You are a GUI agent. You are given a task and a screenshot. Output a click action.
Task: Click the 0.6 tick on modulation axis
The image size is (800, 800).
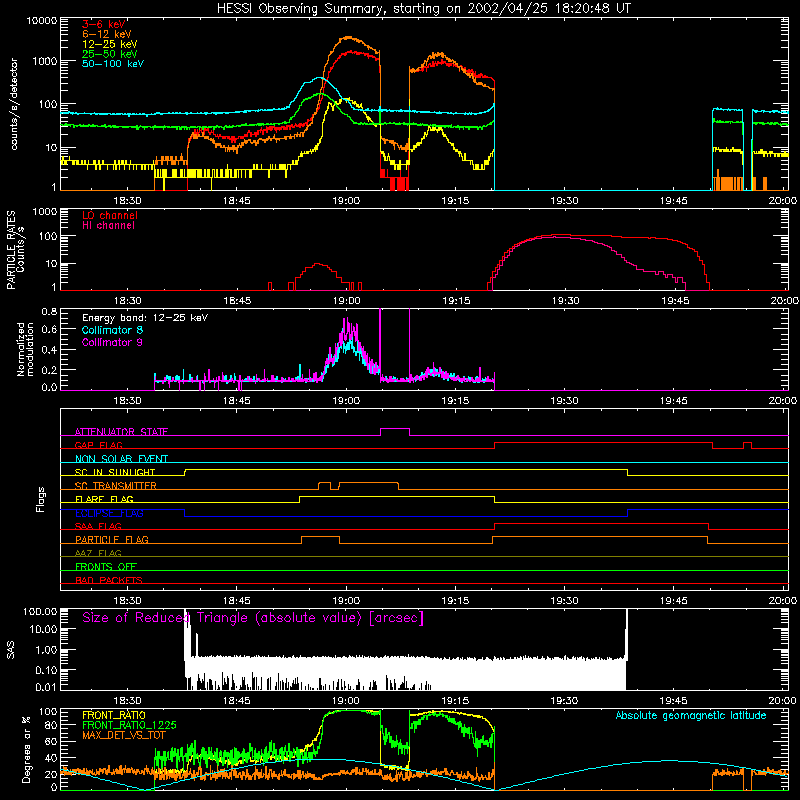tap(49, 329)
